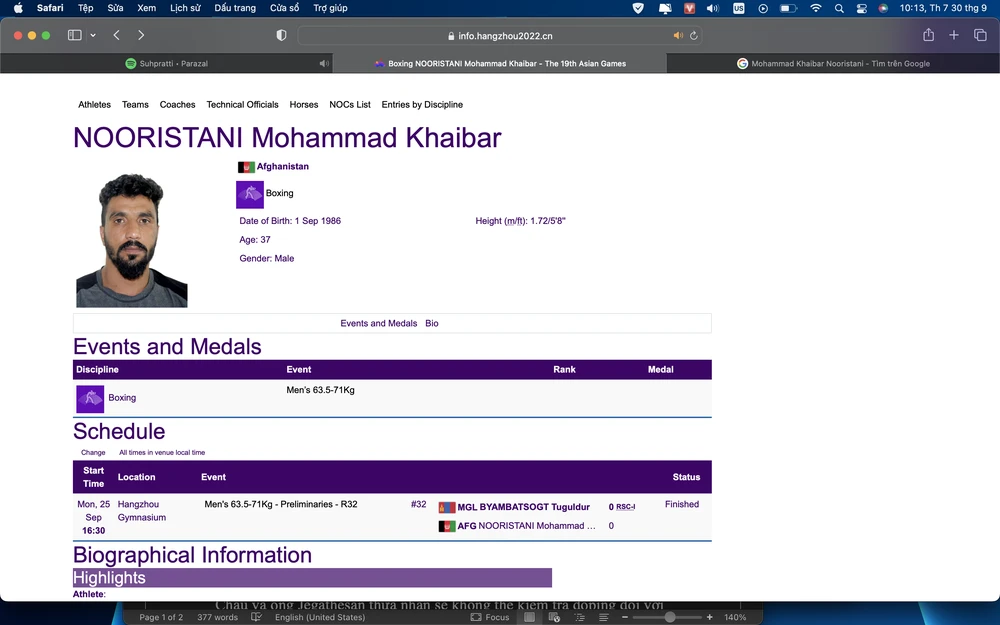This screenshot has height=625, width=1000.
Task: Toggle Focus mode in Word status bar
Action: tap(490, 618)
